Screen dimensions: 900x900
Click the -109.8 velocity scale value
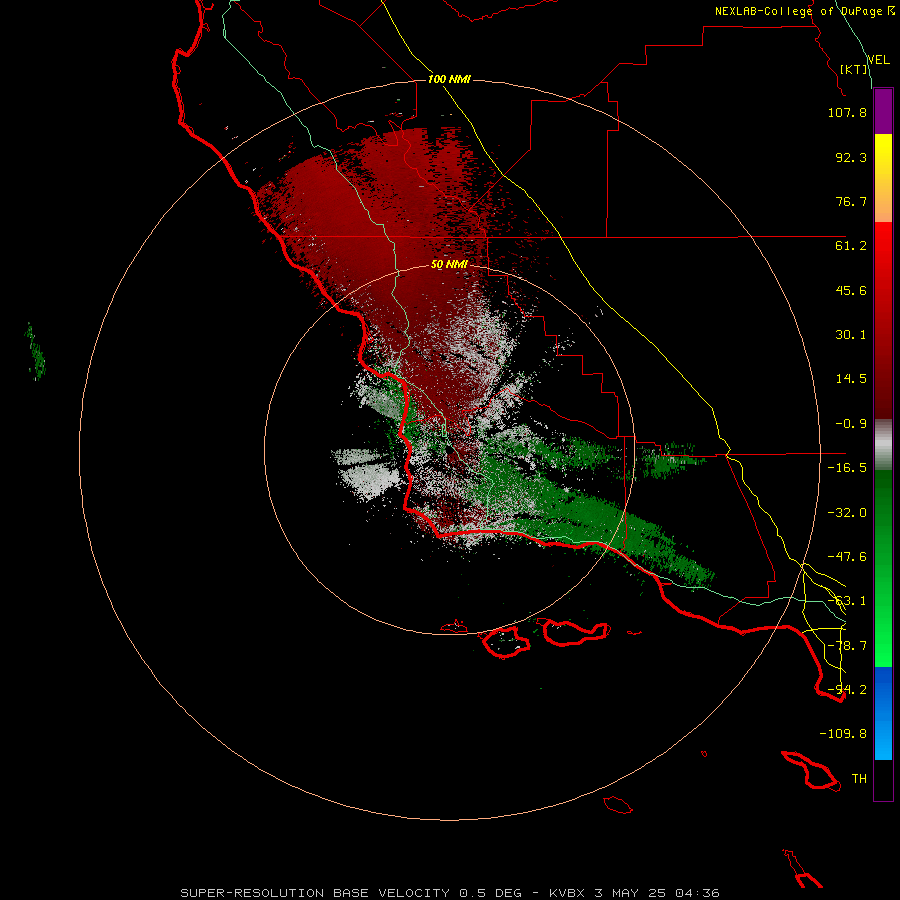pyautogui.click(x=843, y=734)
